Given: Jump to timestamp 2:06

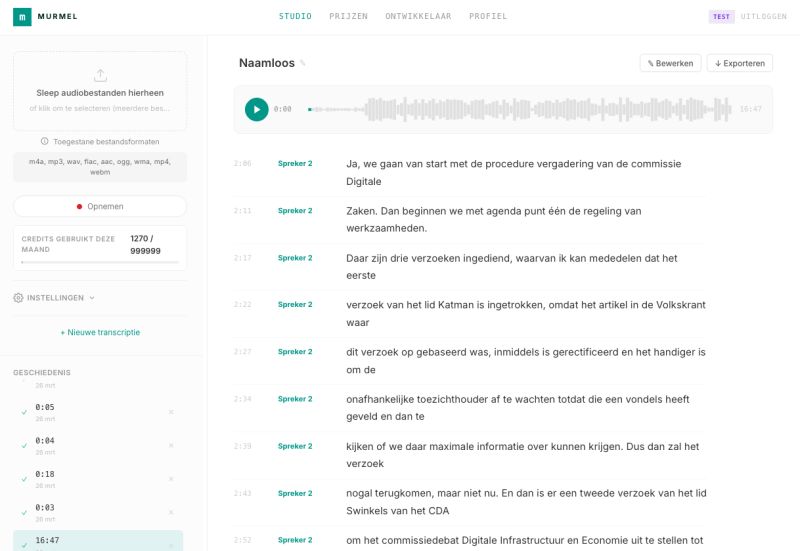Looking at the screenshot, I should pyautogui.click(x=242, y=164).
